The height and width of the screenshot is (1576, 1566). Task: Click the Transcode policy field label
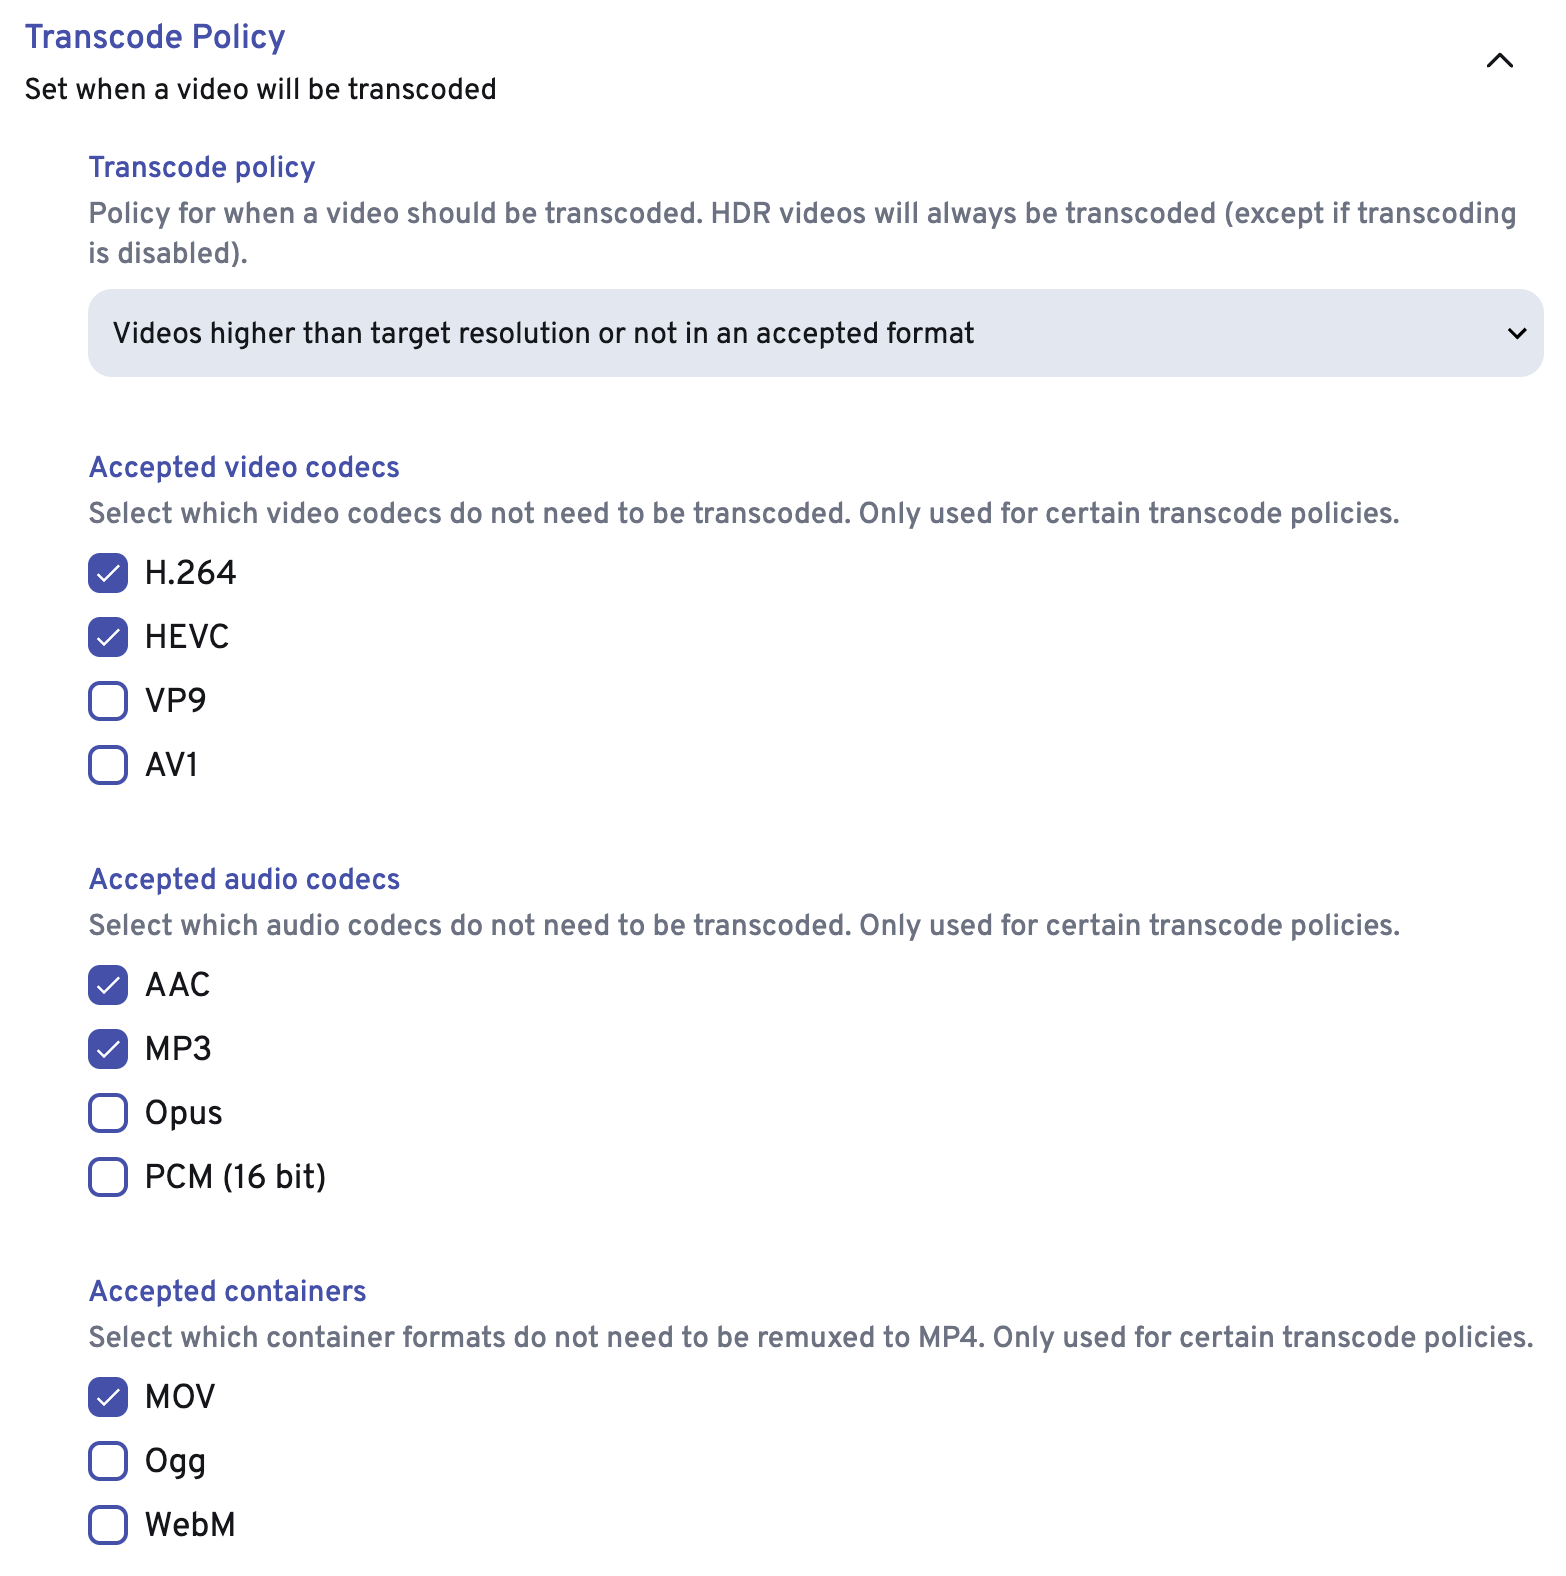pos(201,167)
